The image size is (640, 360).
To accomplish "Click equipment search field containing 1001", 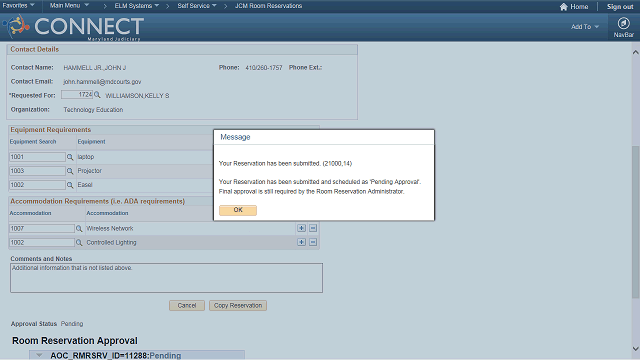I will coord(37,157).
